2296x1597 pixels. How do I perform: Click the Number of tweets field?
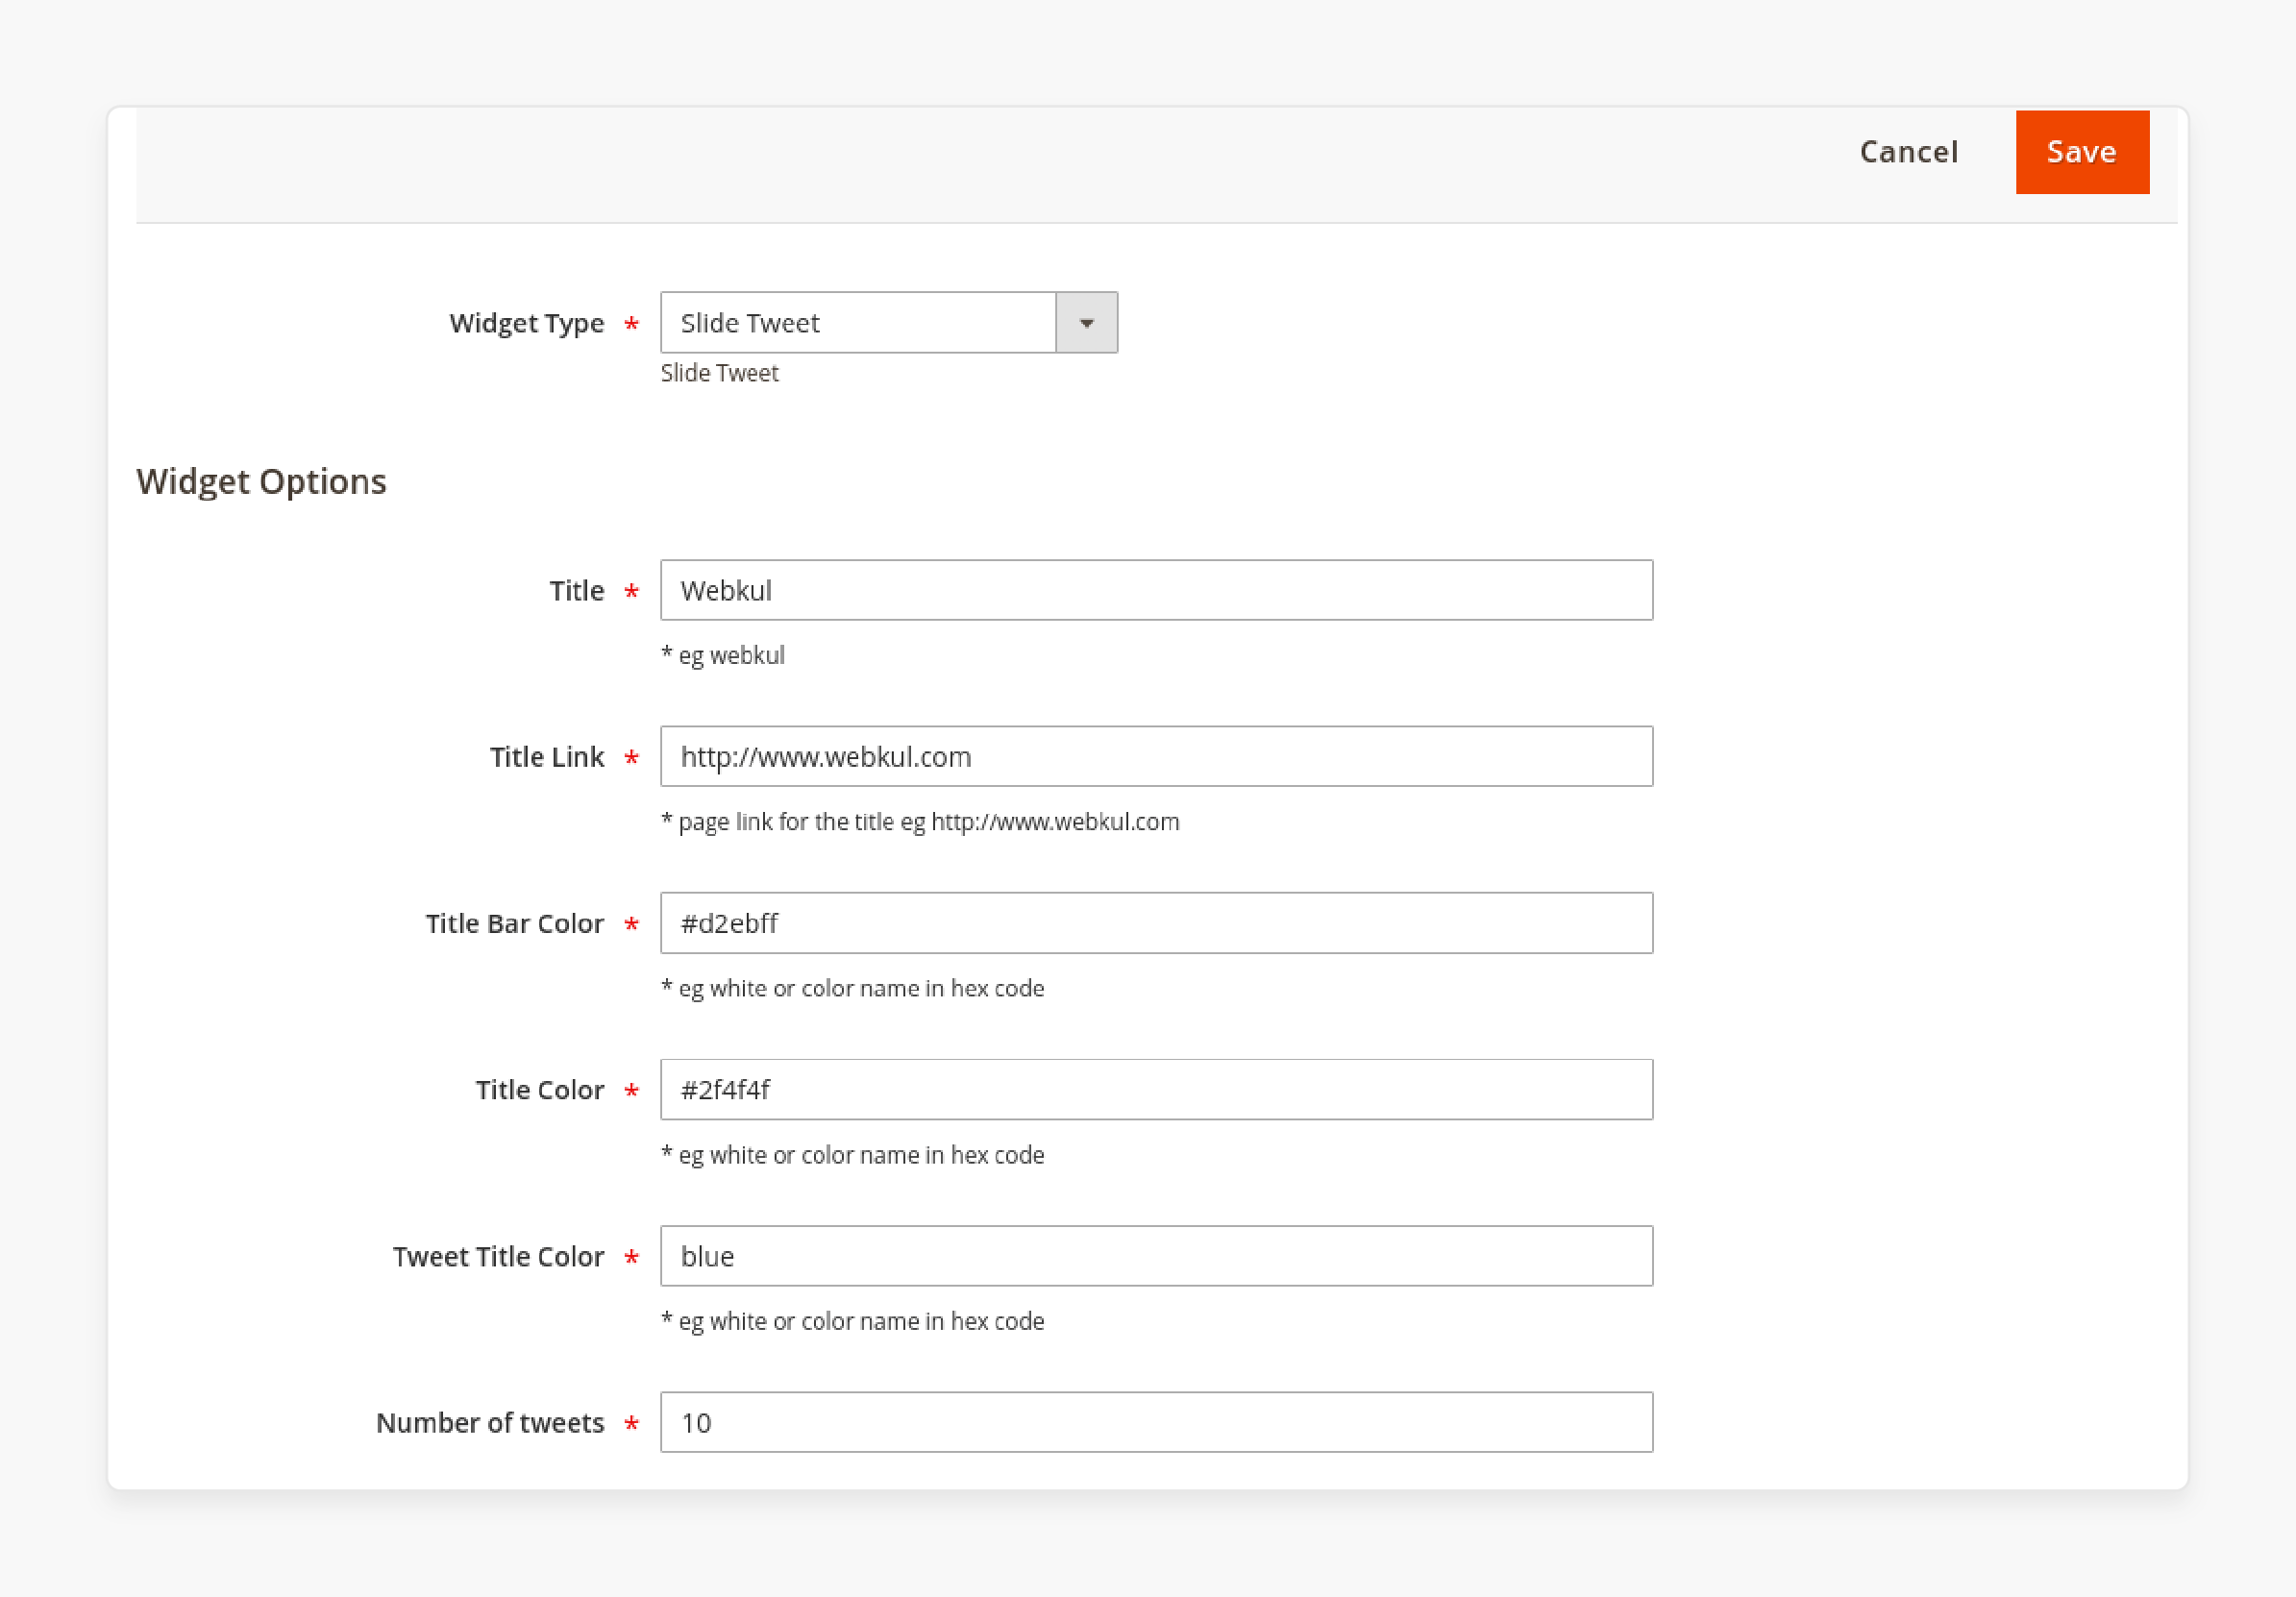coord(1156,1422)
